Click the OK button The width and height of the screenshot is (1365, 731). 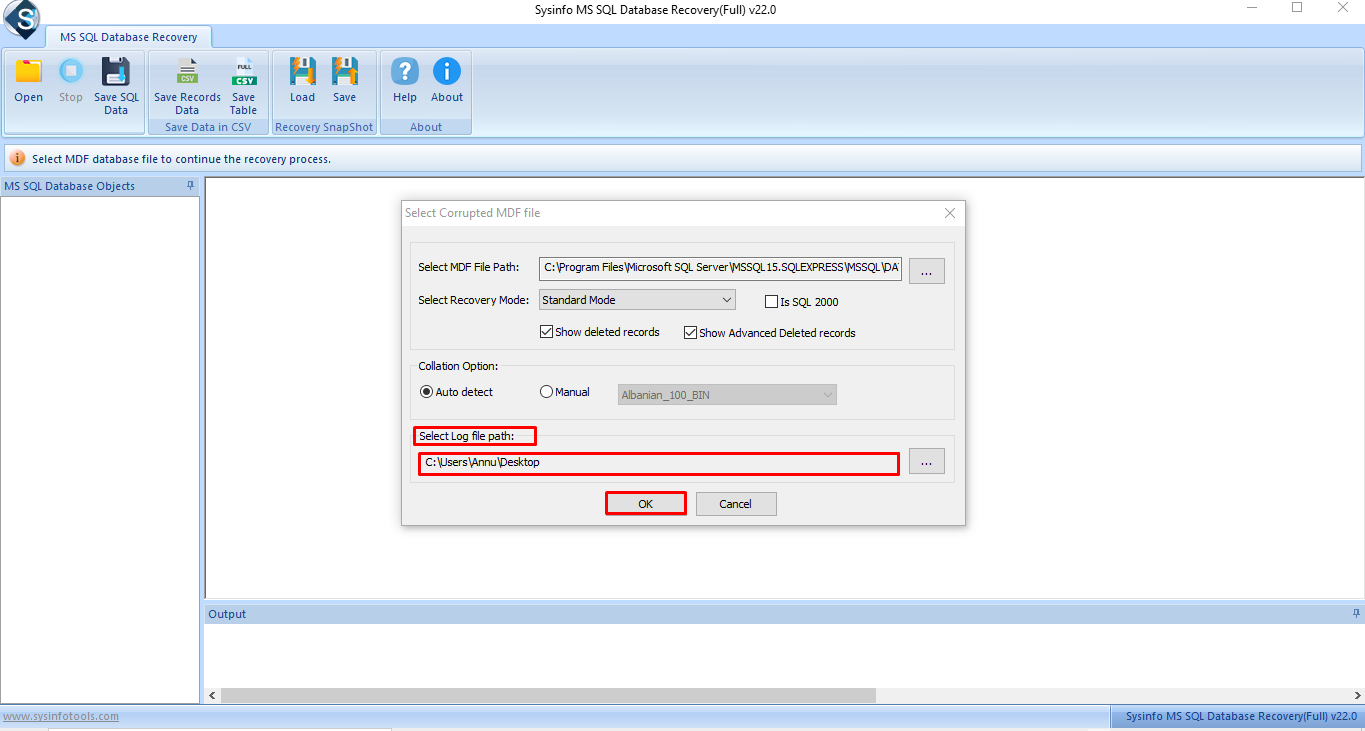645,504
